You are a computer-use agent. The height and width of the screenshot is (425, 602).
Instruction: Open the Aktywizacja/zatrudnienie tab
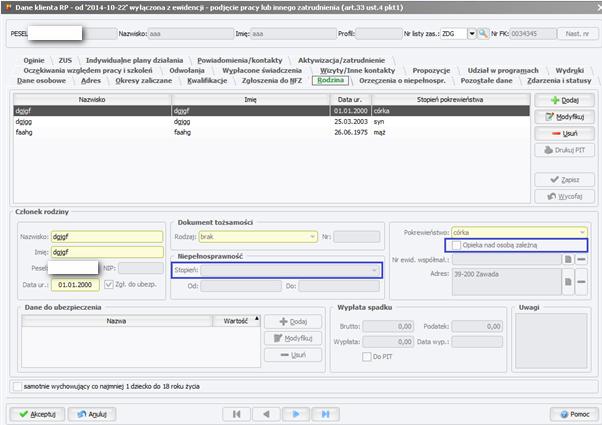point(341,60)
